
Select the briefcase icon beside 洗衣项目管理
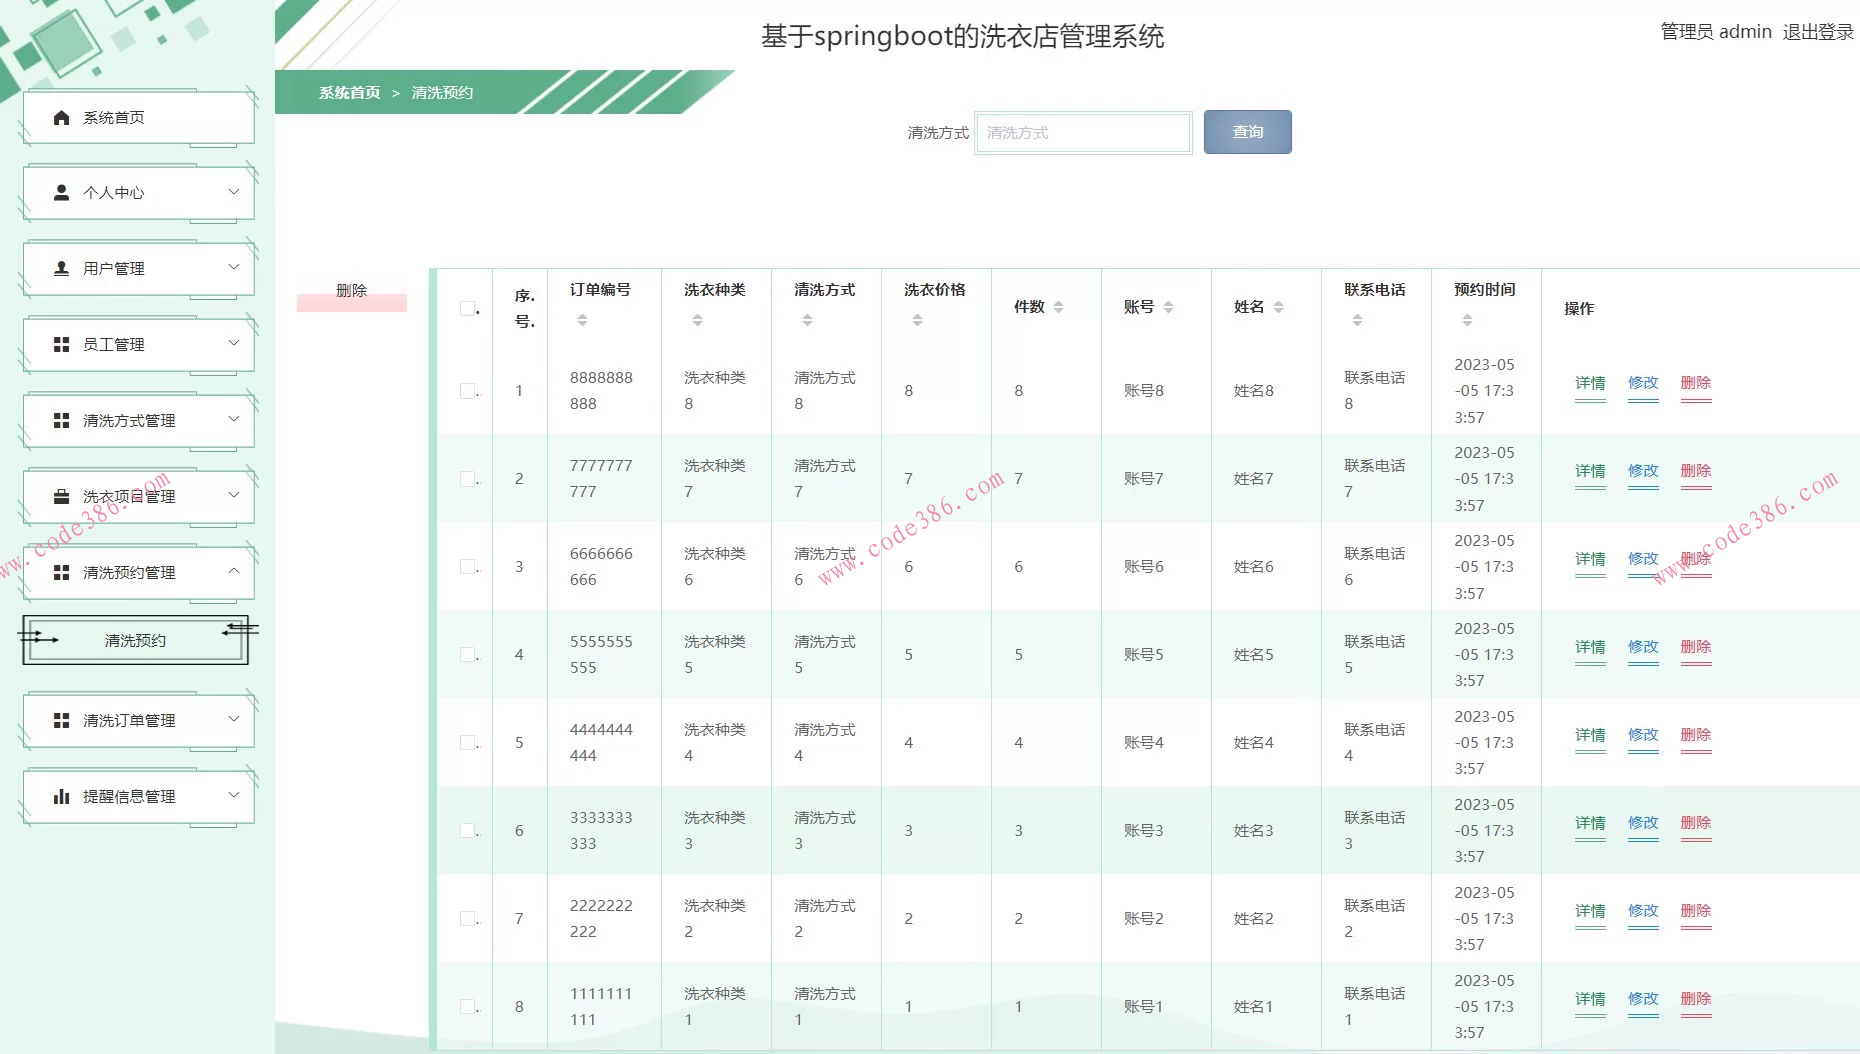click(59, 495)
